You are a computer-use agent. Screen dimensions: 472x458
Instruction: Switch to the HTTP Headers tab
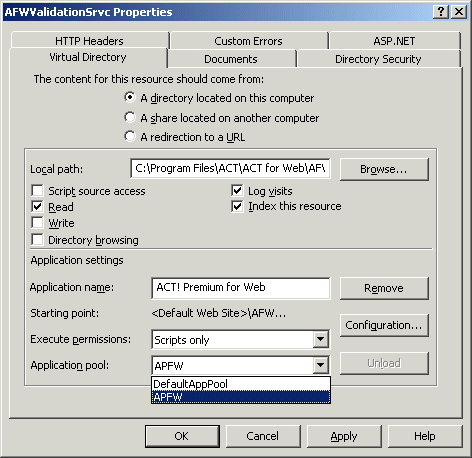[x=89, y=41]
